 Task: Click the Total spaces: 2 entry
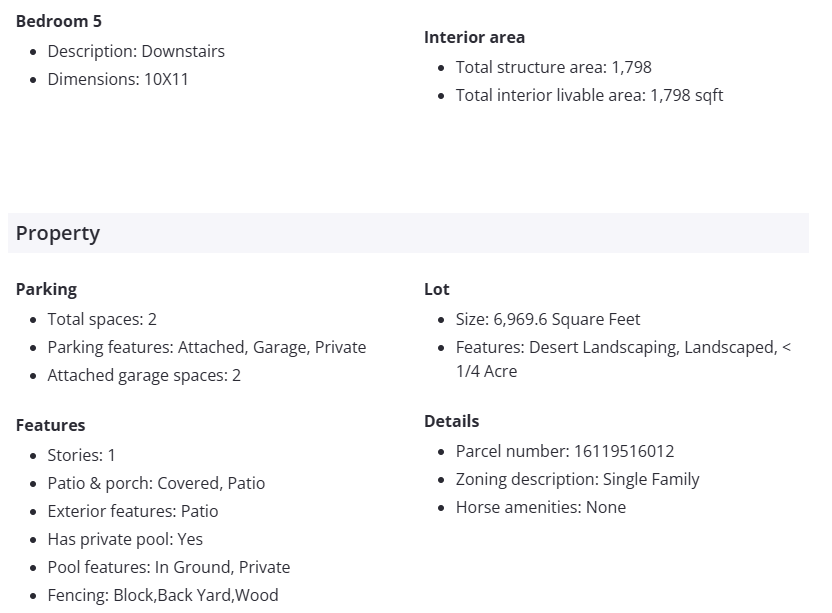point(102,319)
